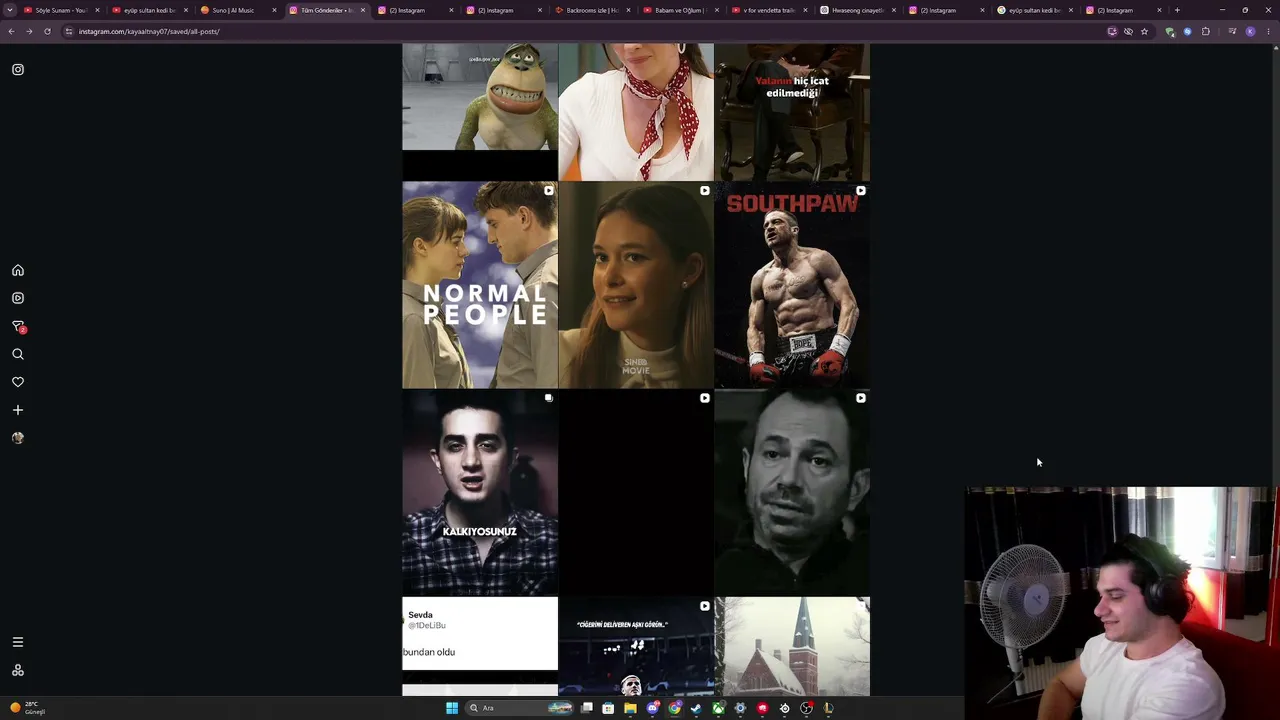Bookmark this page with the star icon

pos(1145,31)
